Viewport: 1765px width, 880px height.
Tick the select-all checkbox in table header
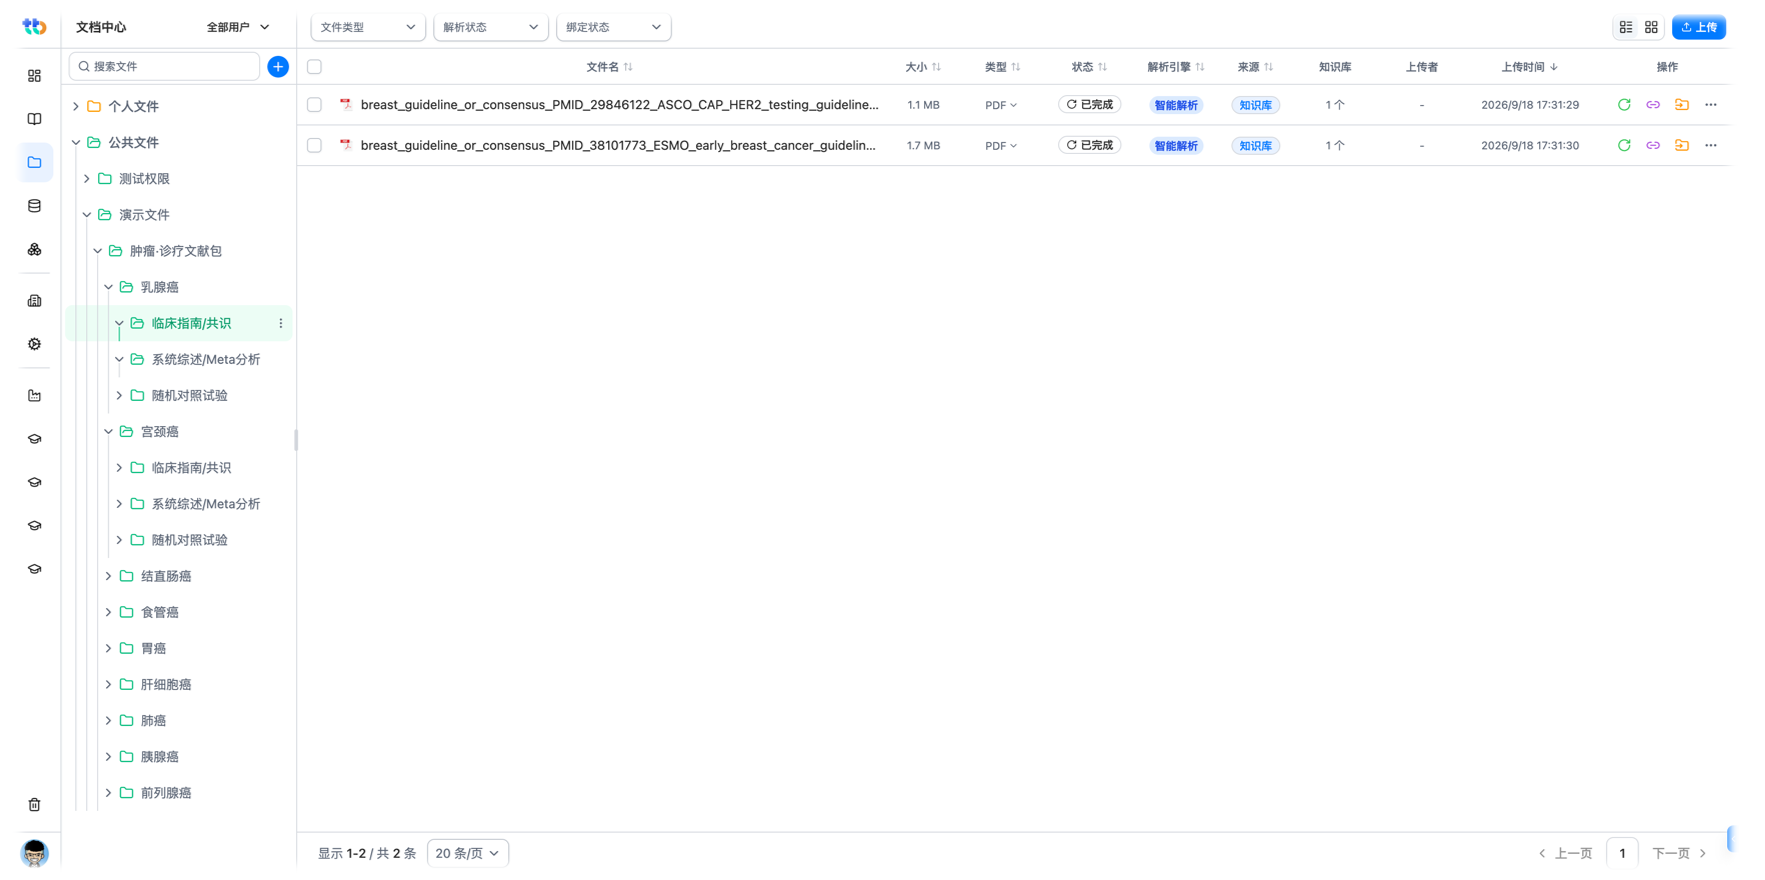pyautogui.click(x=314, y=67)
